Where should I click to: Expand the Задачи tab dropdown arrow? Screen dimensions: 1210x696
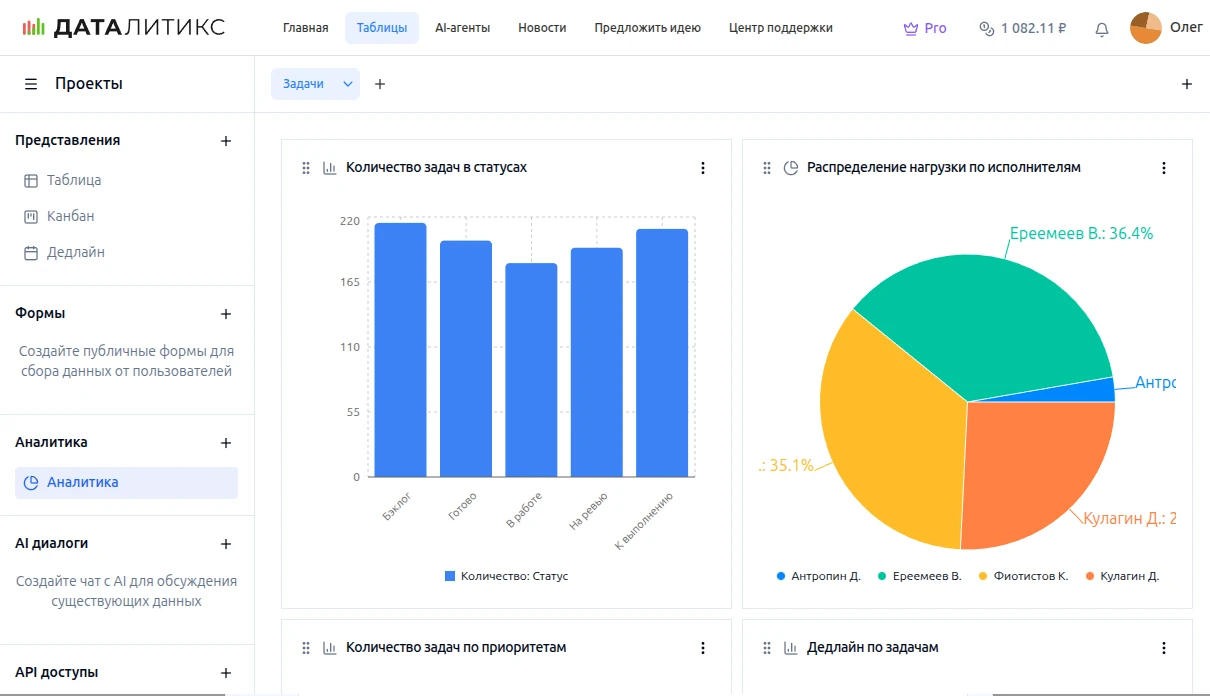[348, 84]
